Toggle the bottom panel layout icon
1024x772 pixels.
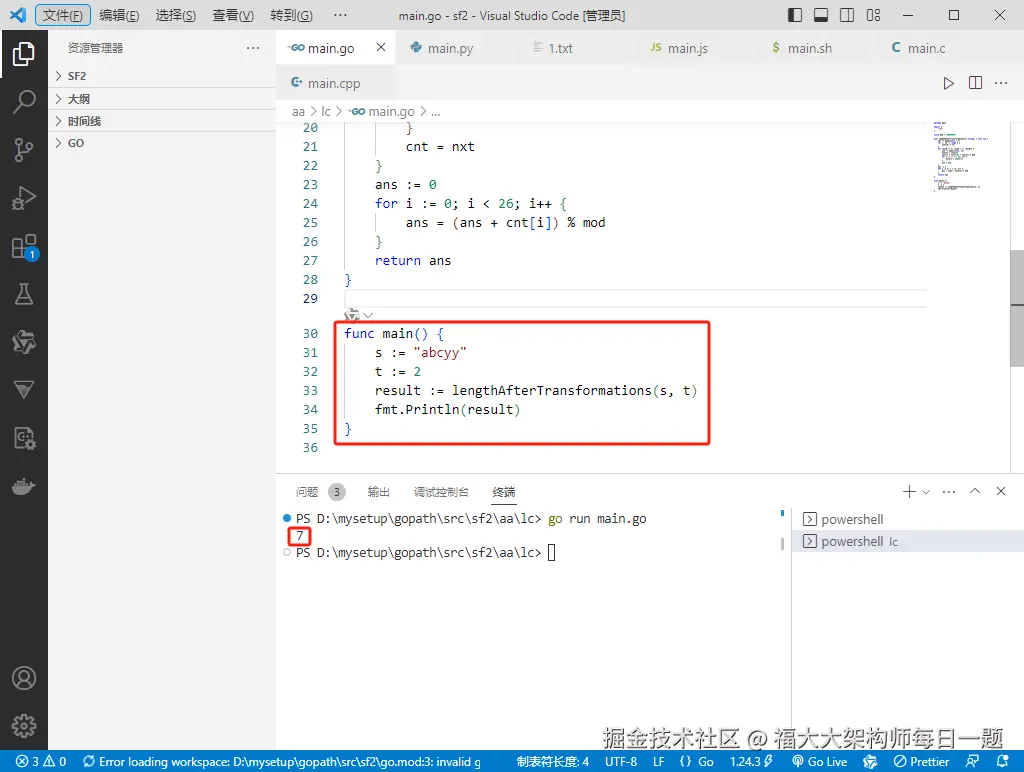point(821,15)
